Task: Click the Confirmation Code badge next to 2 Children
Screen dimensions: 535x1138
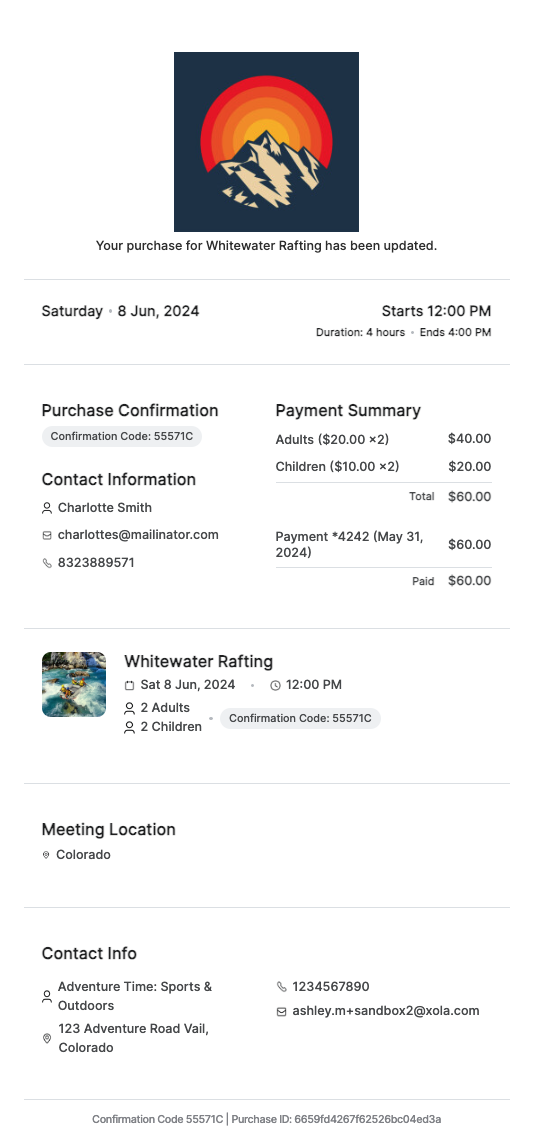Action: 301,719
